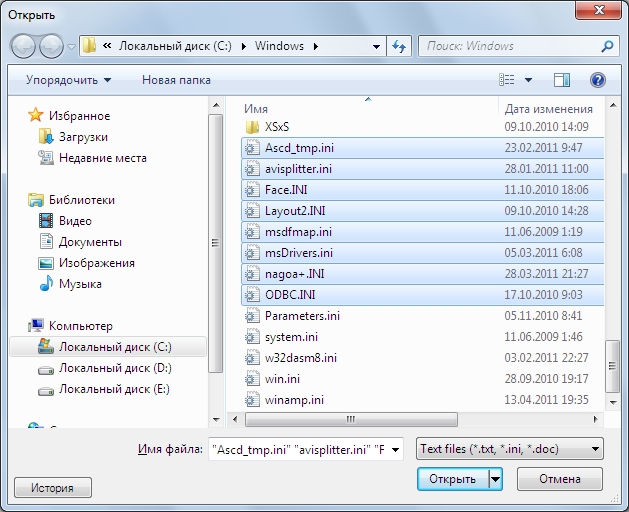Select the XSxS folder
Screen dimensions: 629x512
276,127
